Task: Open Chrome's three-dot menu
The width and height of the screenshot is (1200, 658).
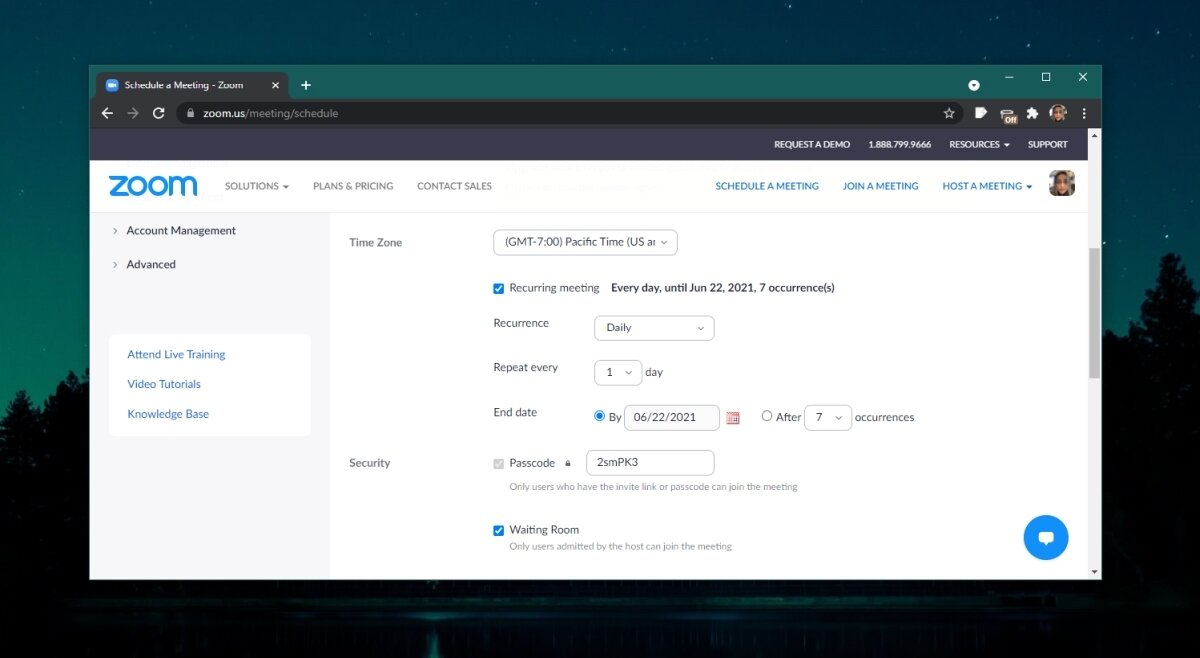Action: tap(1084, 113)
